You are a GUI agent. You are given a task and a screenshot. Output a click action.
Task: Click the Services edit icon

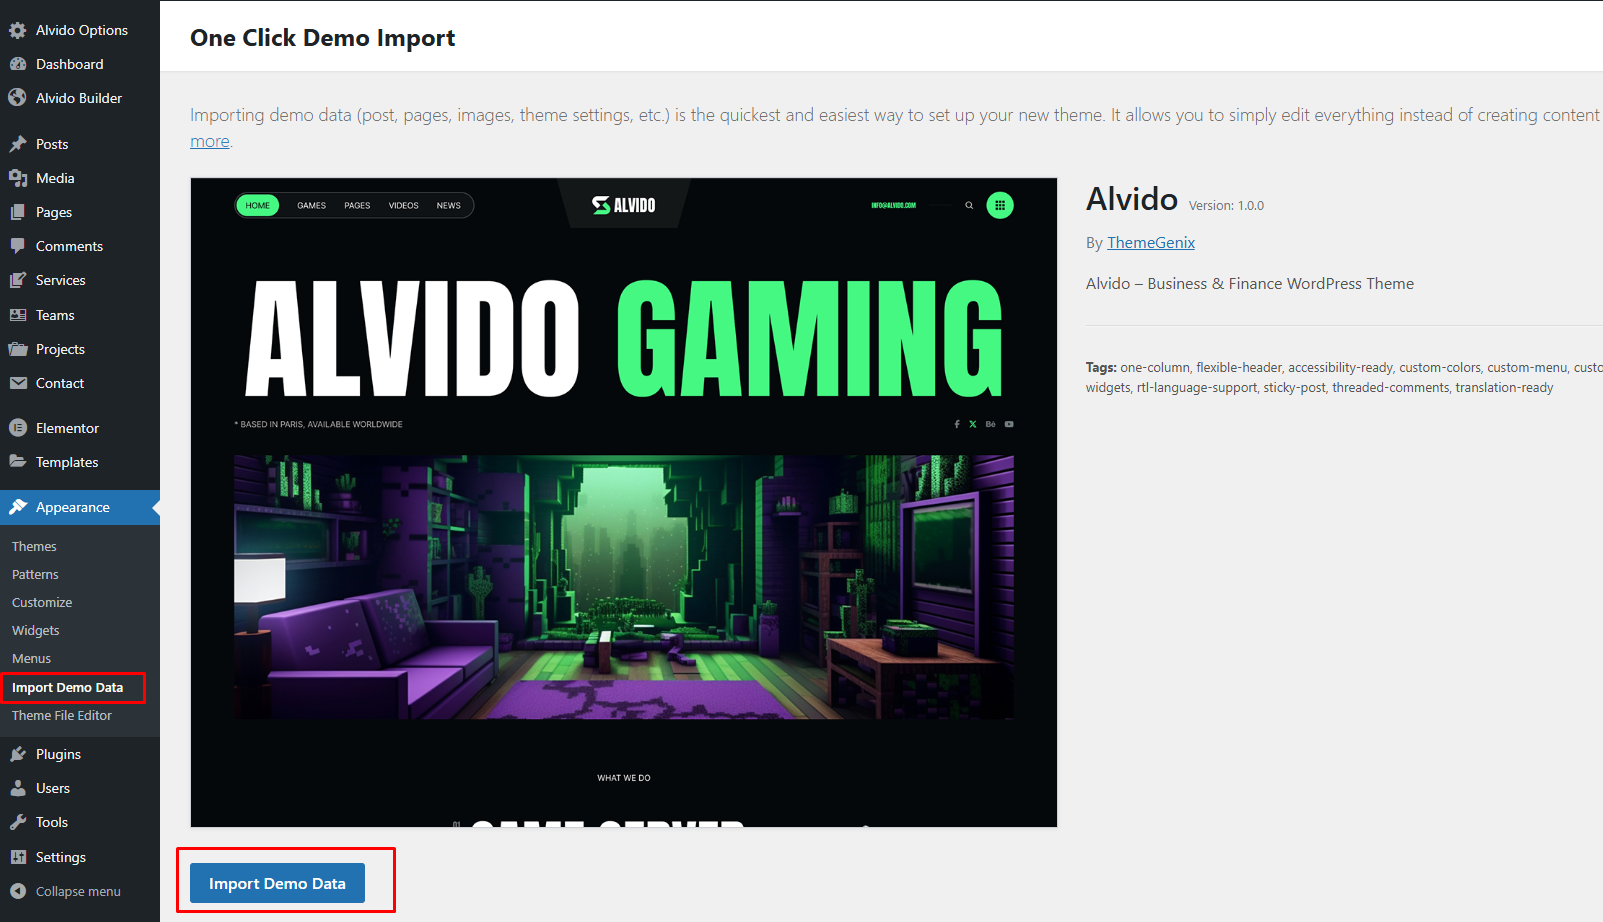18,280
